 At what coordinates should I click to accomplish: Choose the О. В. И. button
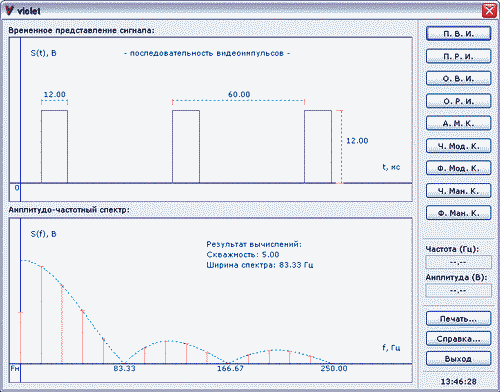pos(458,79)
